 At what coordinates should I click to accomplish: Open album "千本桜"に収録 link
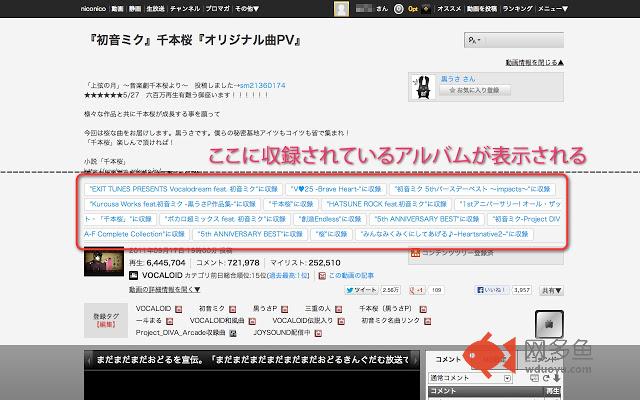291,204
